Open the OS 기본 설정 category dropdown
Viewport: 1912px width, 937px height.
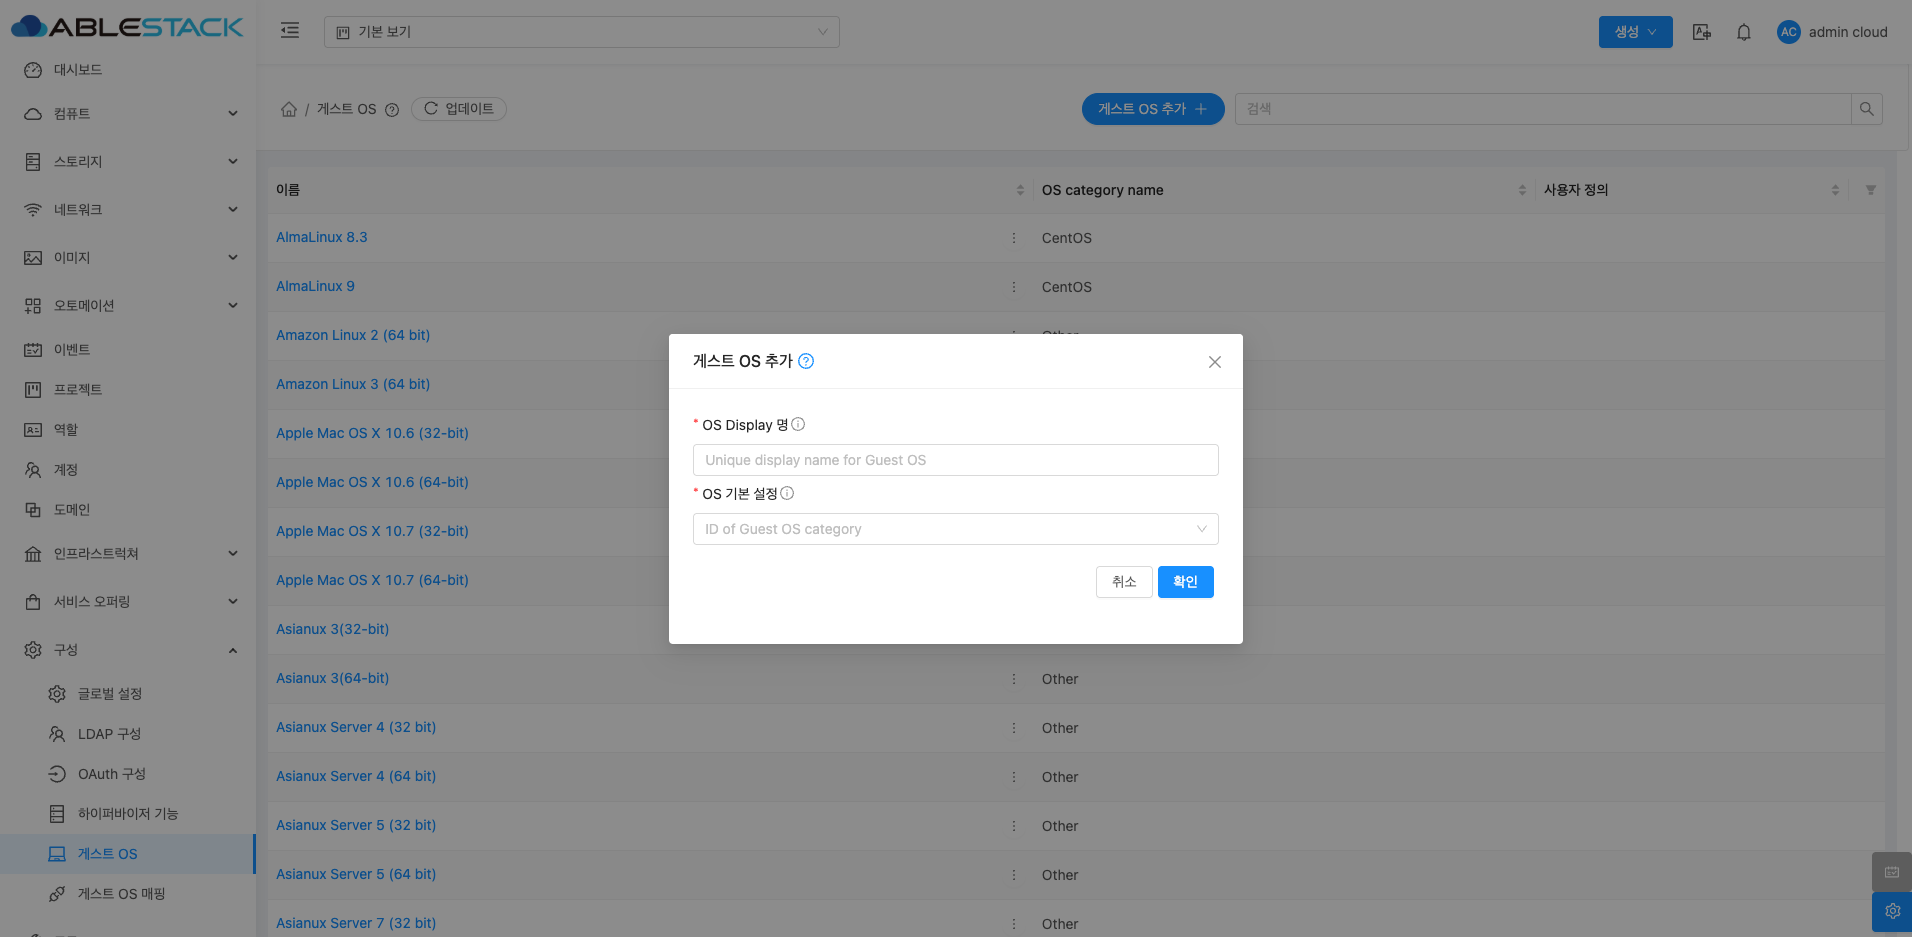955,529
